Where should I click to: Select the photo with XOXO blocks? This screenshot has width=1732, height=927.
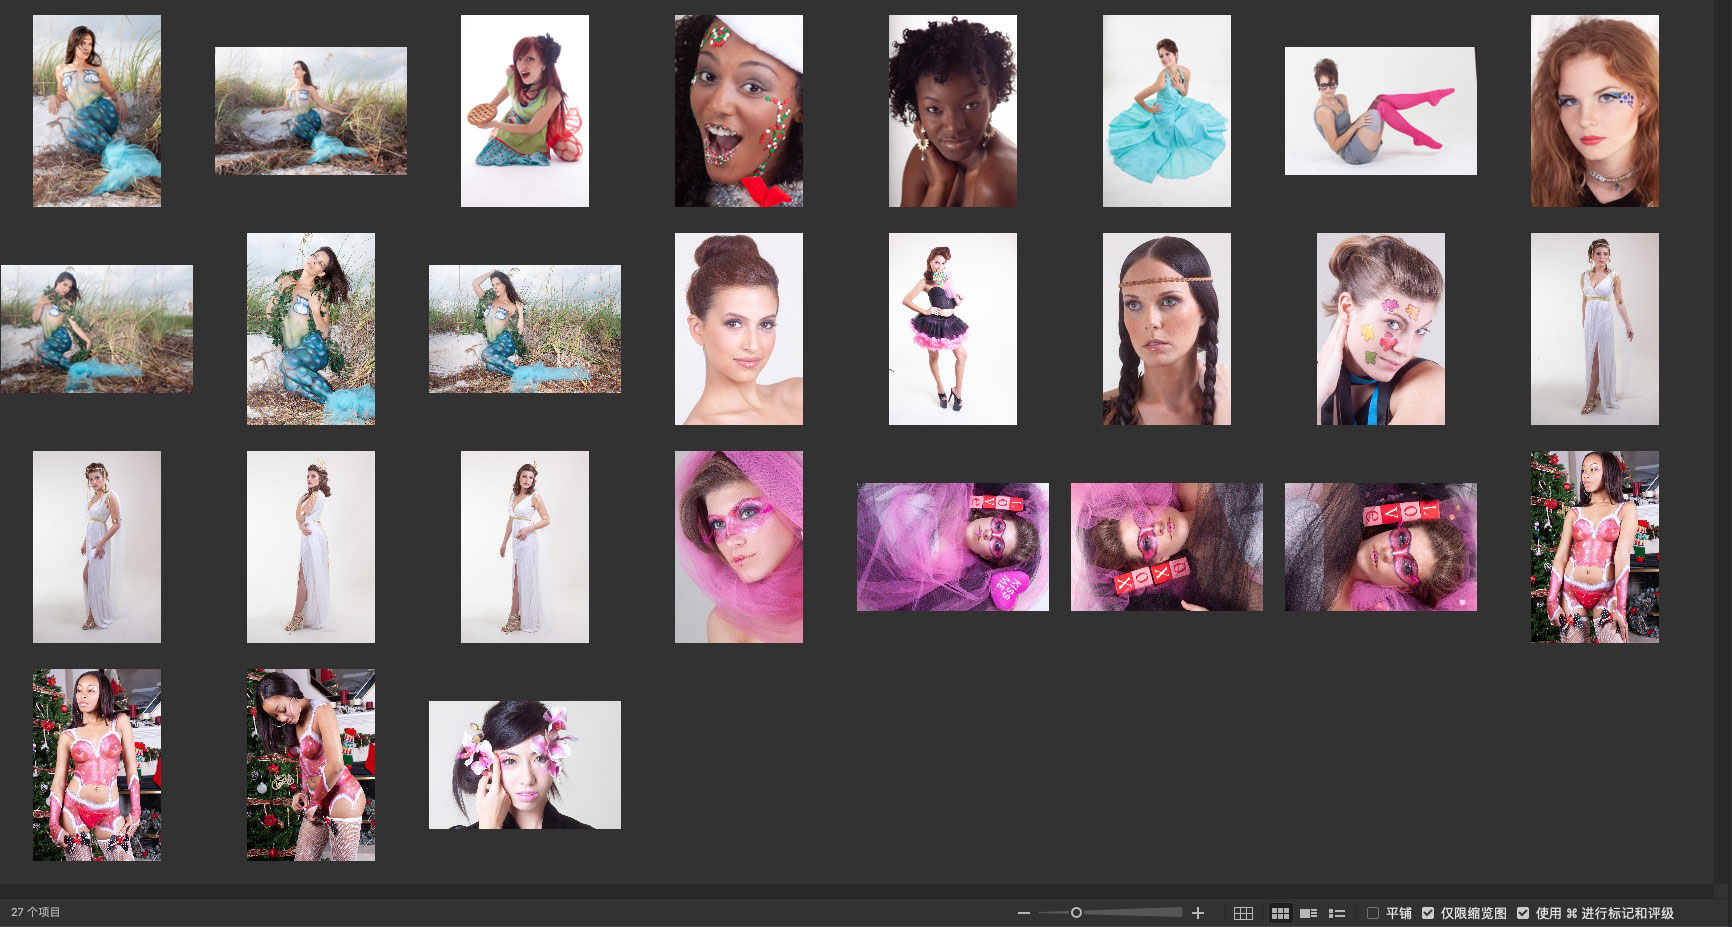1166,547
